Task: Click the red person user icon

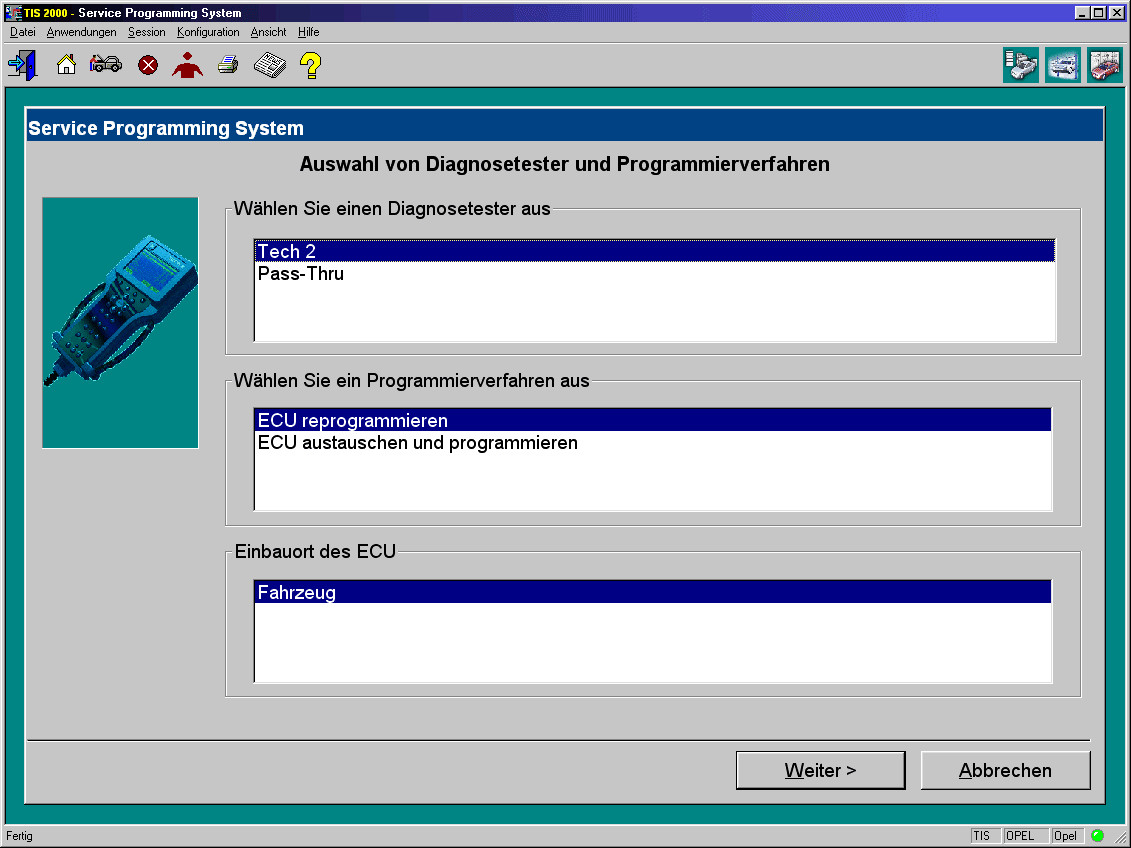Action: (x=188, y=65)
